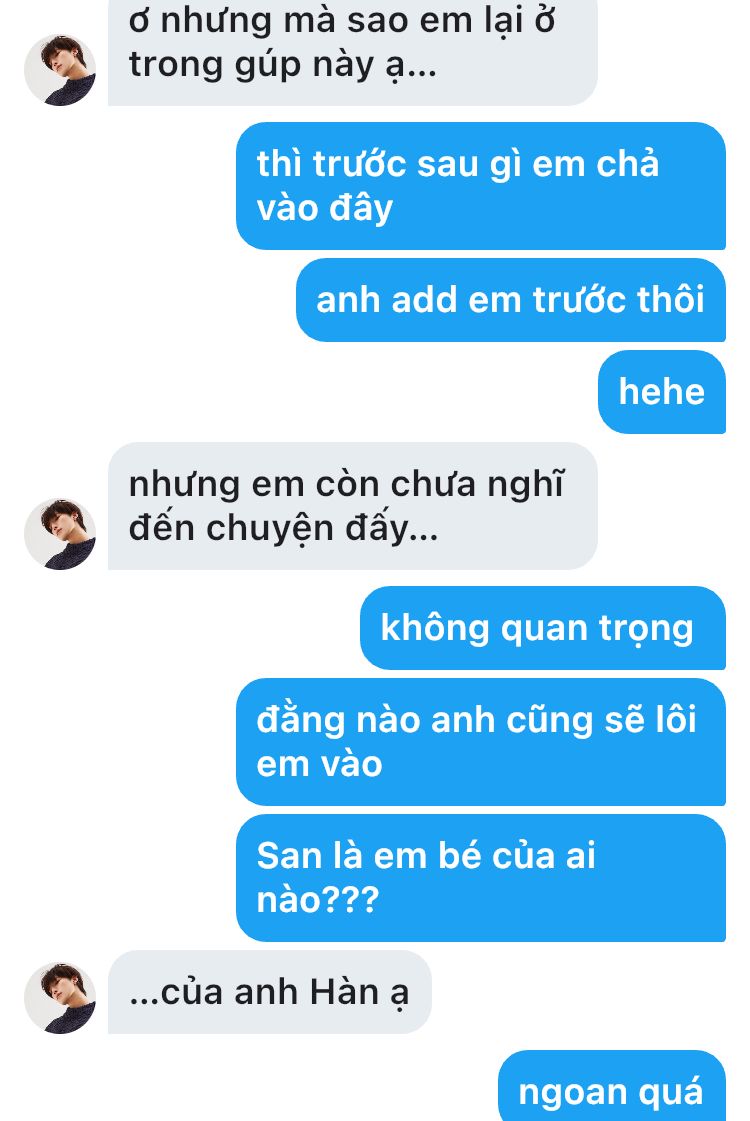Tap the '...của anh Hàn ạ' gray bubble
This screenshot has height=1121, width=750.
[270, 992]
